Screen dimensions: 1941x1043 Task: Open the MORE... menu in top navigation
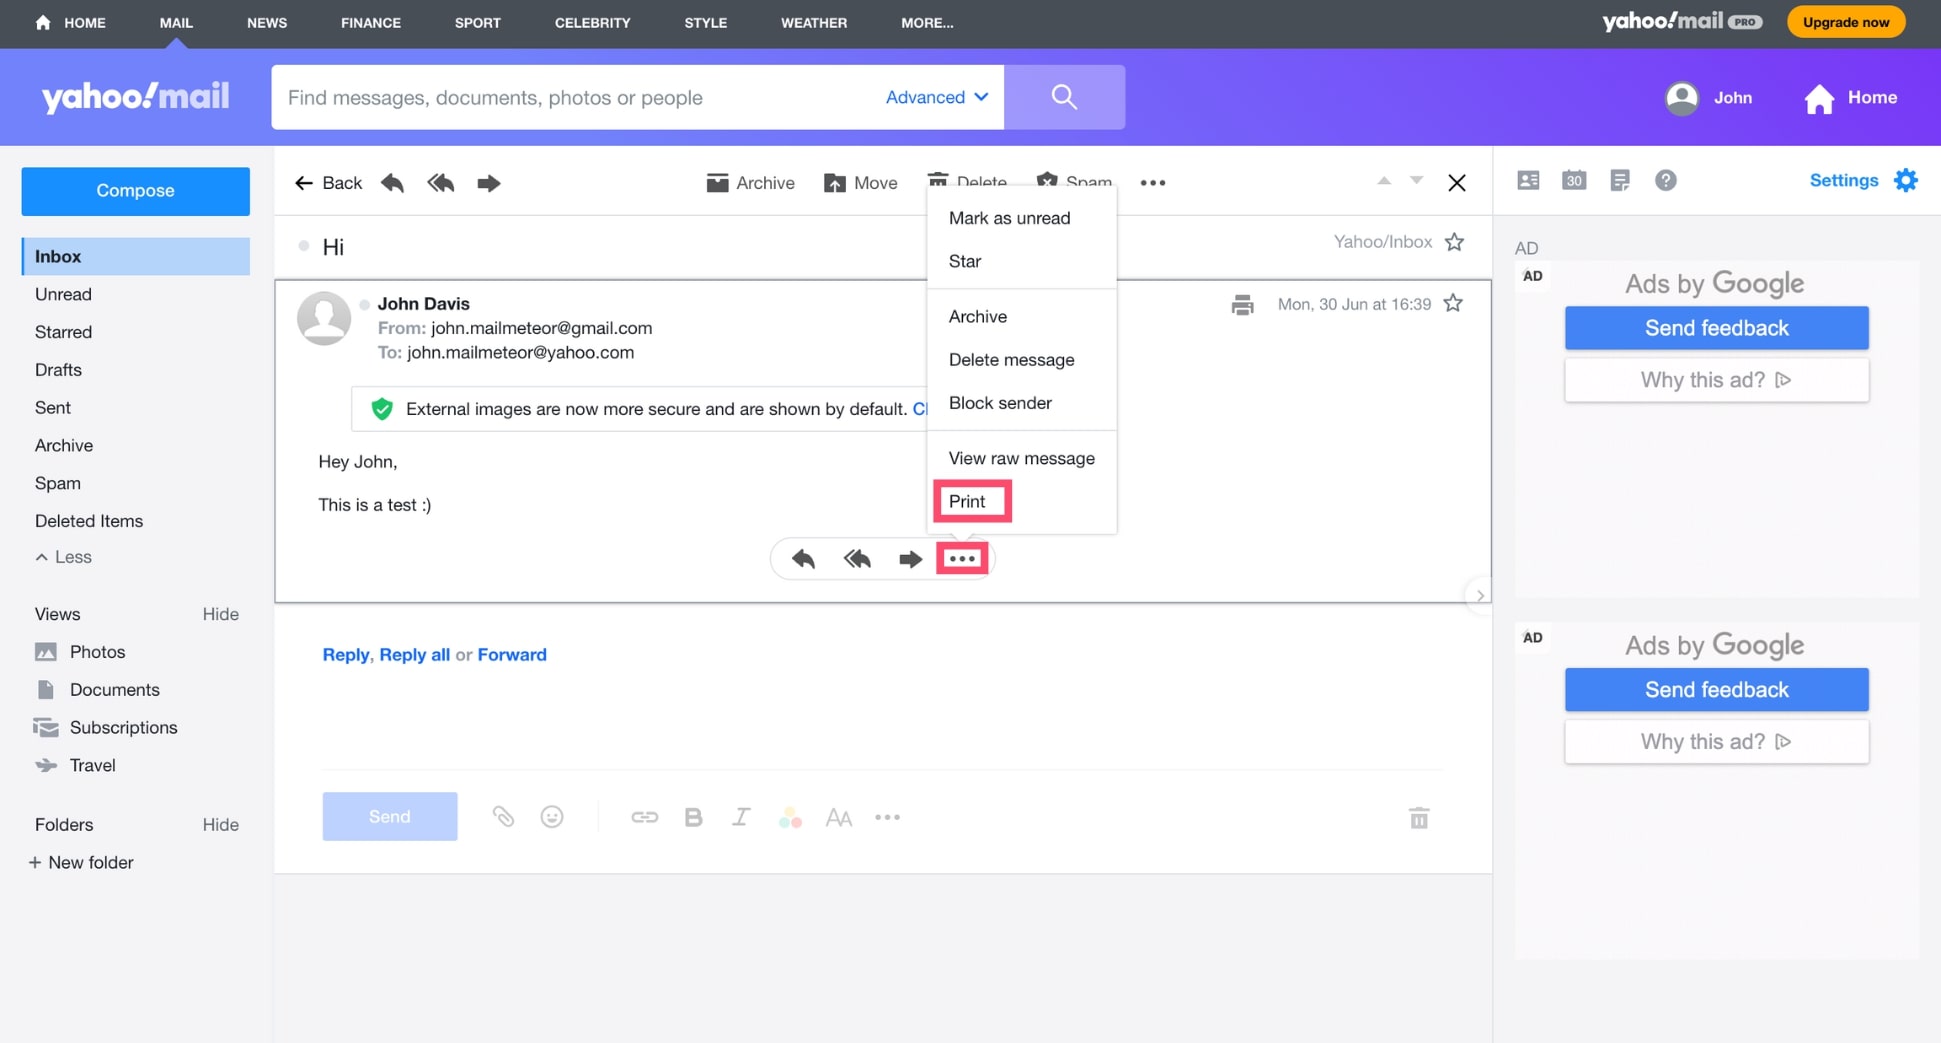point(927,23)
